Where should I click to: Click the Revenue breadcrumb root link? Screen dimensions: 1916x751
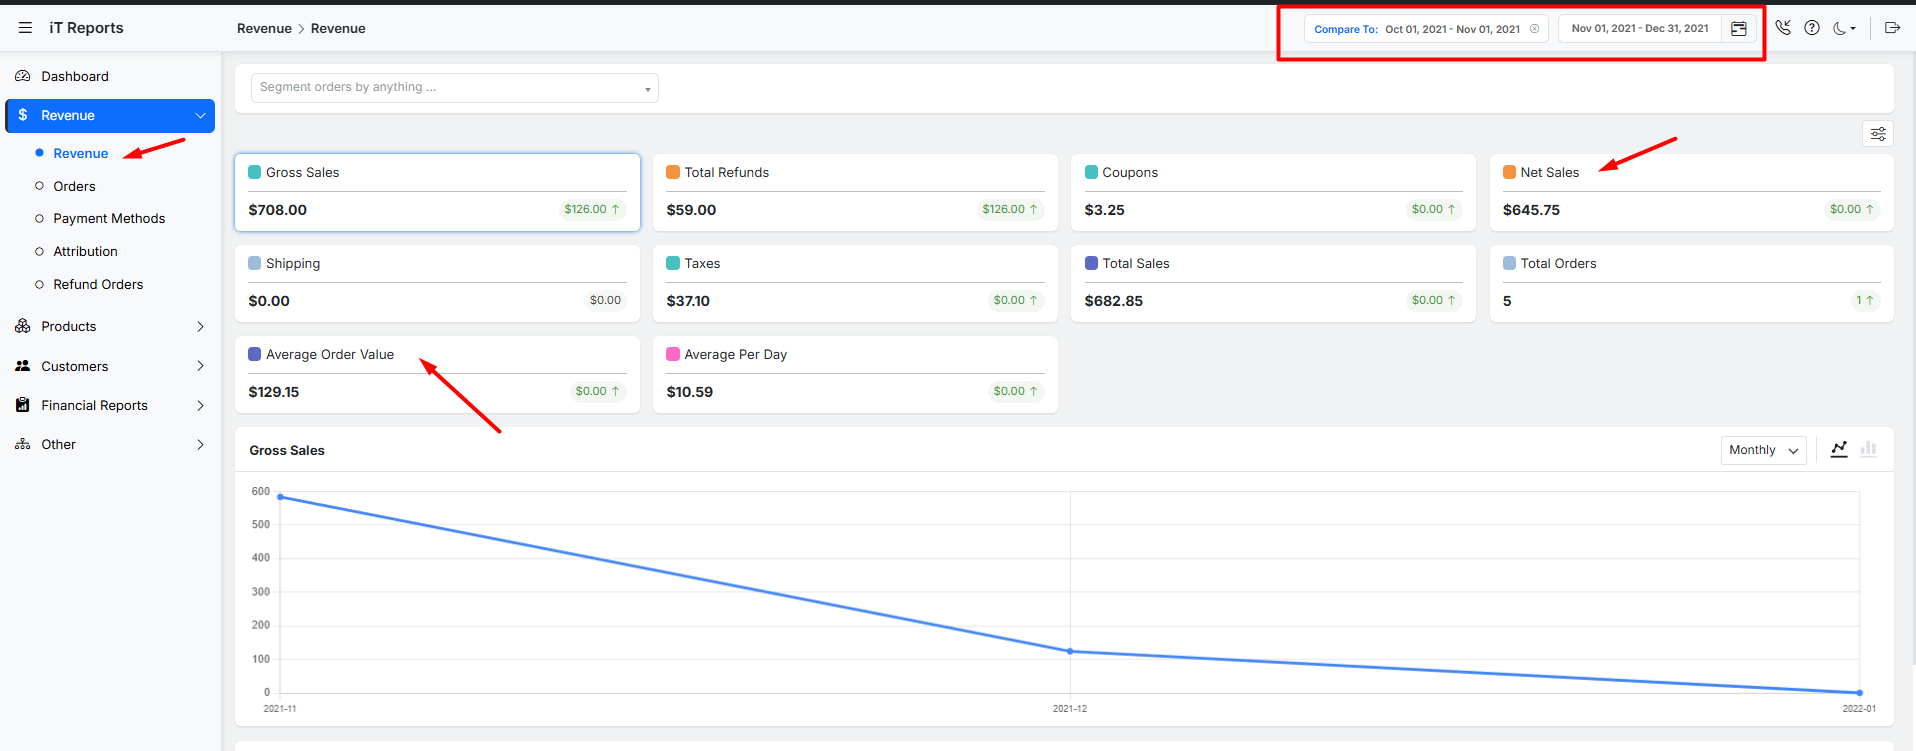pyautogui.click(x=264, y=29)
